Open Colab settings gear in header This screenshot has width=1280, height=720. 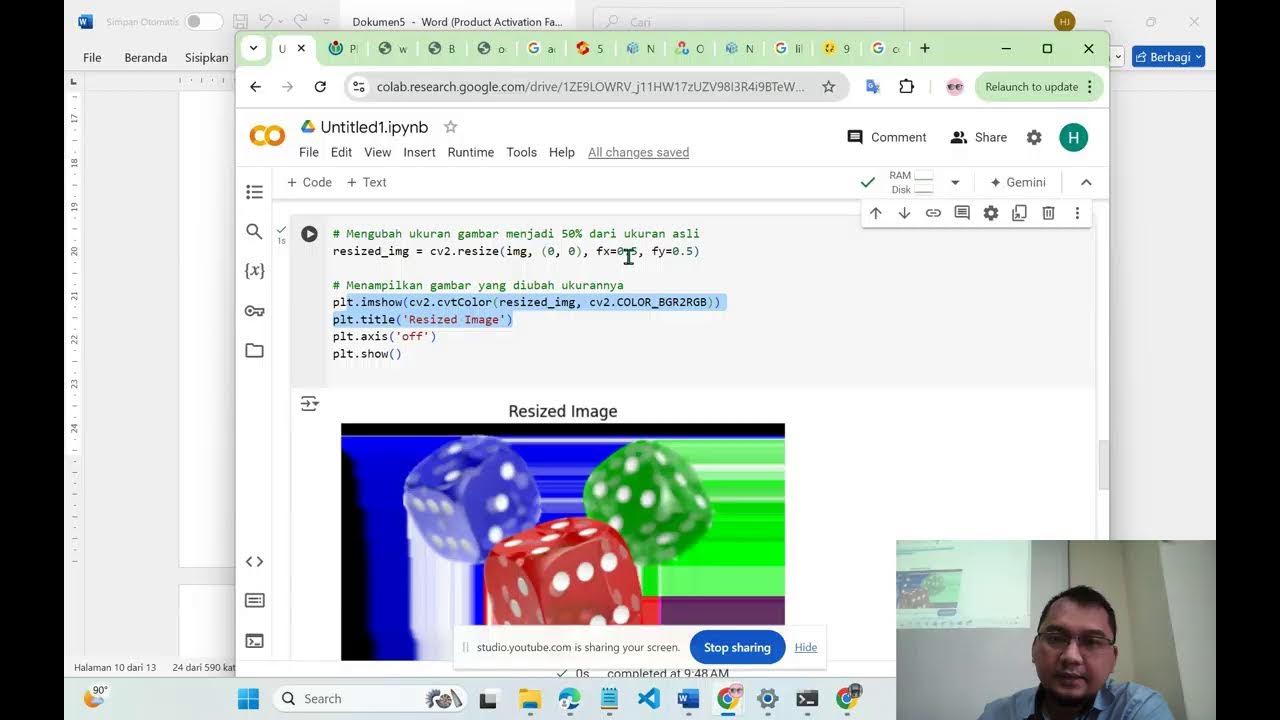click(x=1034, y=137)
